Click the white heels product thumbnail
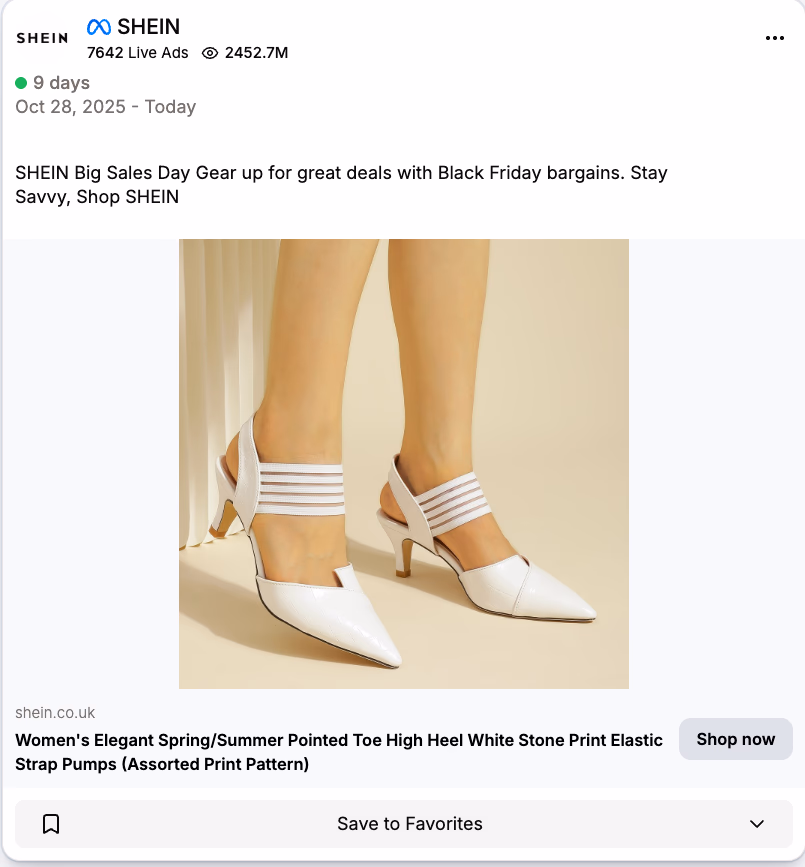 pyautogui.click(x=403, y=463)
